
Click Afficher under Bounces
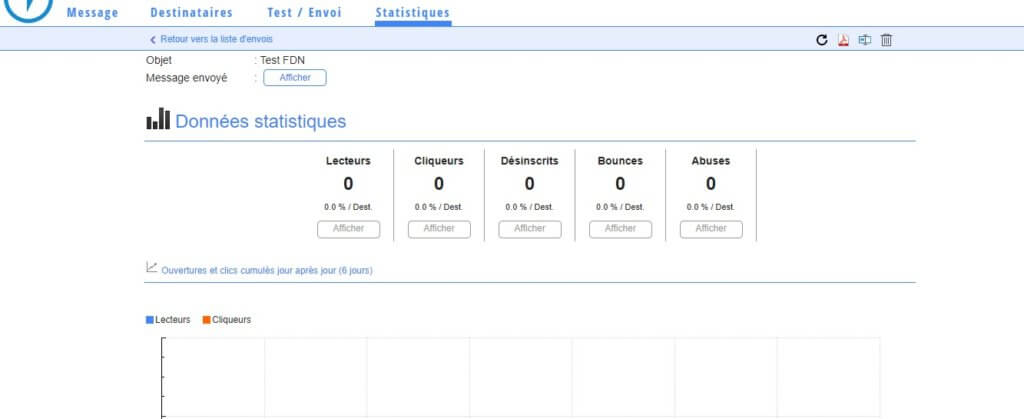point(620,229)
